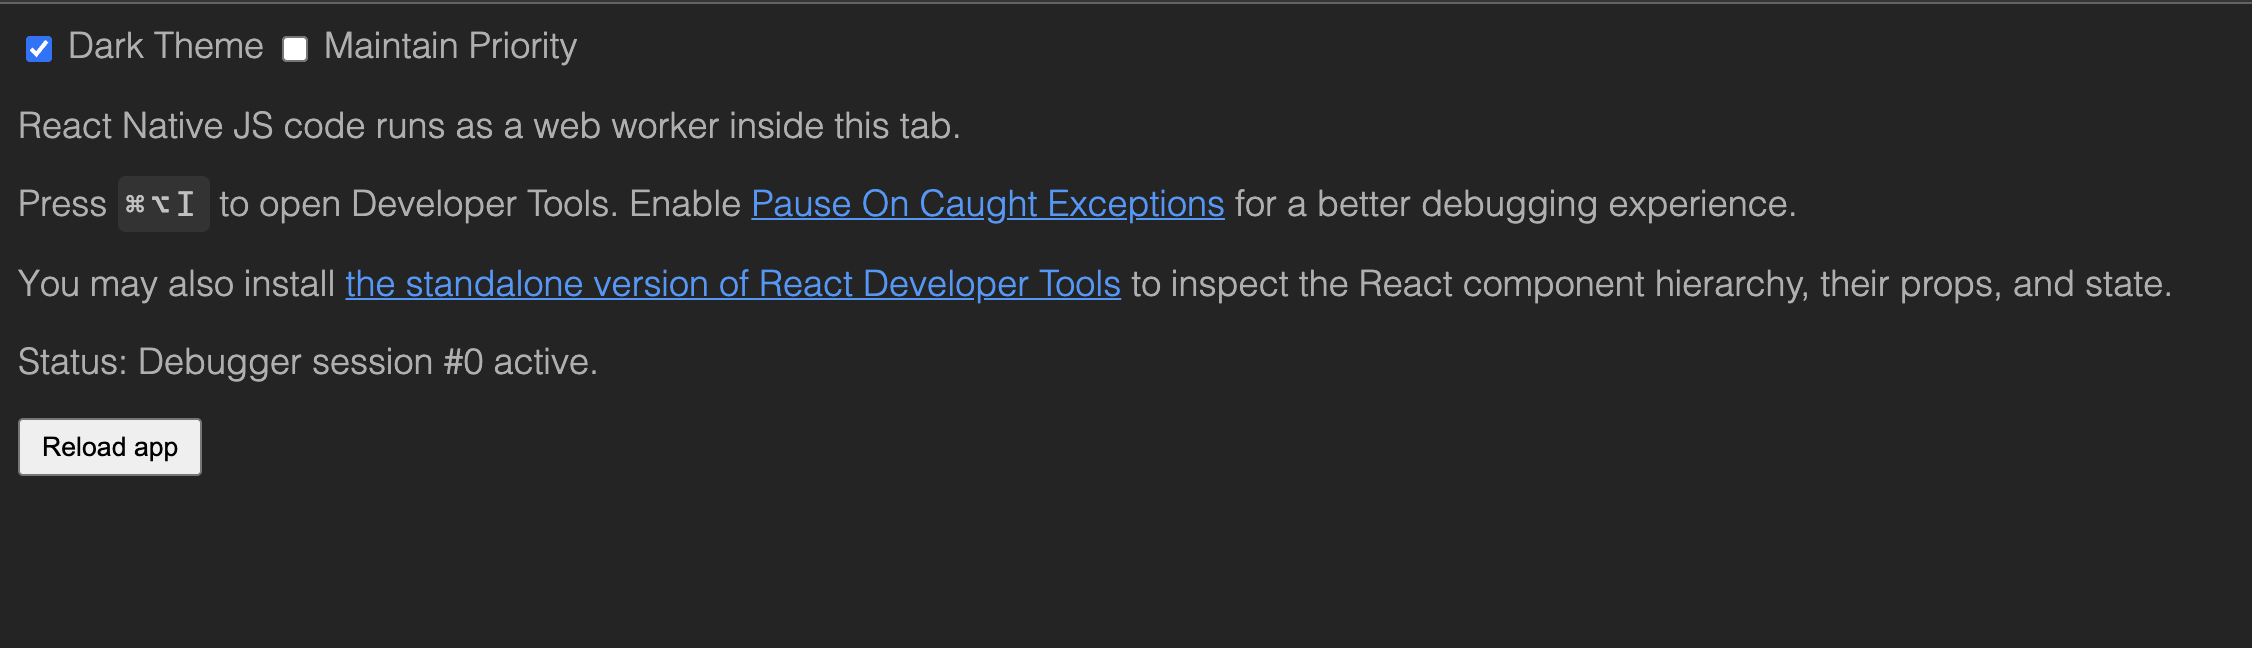Click the Reload app button
This screenshot has height=648, width=2252.
pyautogui.click(x=110, y=447)
